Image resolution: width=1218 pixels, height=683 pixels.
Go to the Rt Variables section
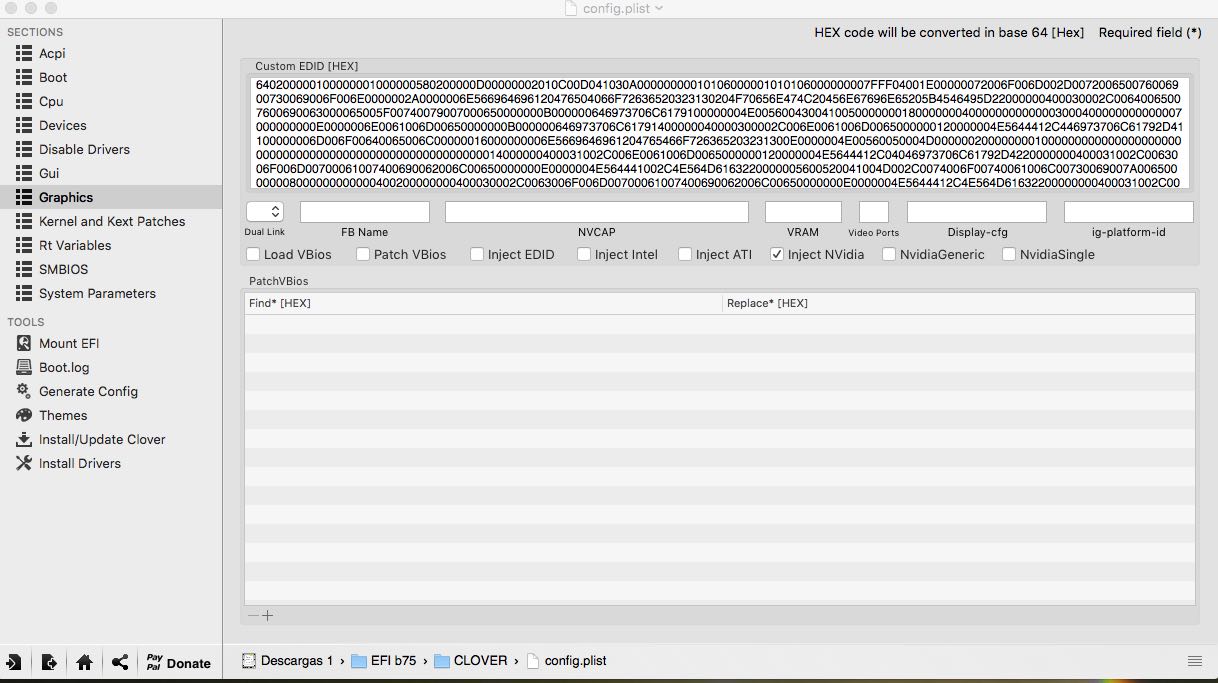click(x=75, y=245)
